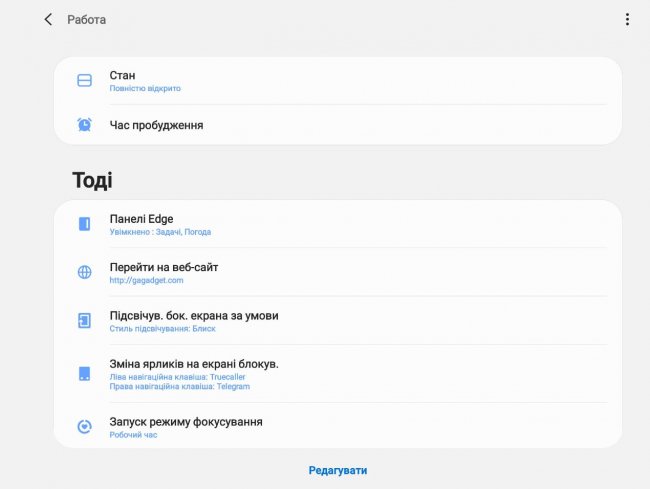Click the globe website icon
The width and height of the screenshot is (650, 489).
pyautogui.click(x=85, y=272)
